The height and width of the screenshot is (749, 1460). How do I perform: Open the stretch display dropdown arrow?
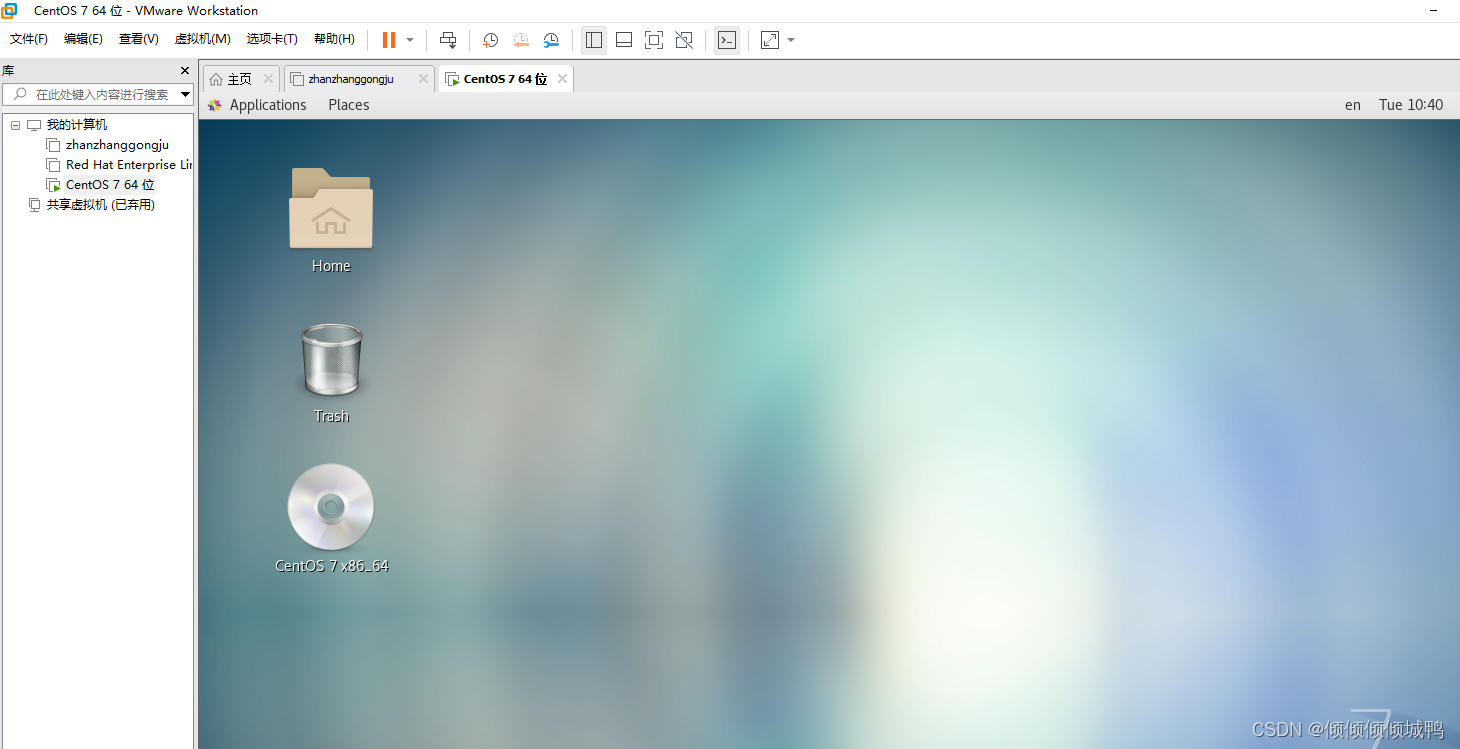tap(791, 40)
